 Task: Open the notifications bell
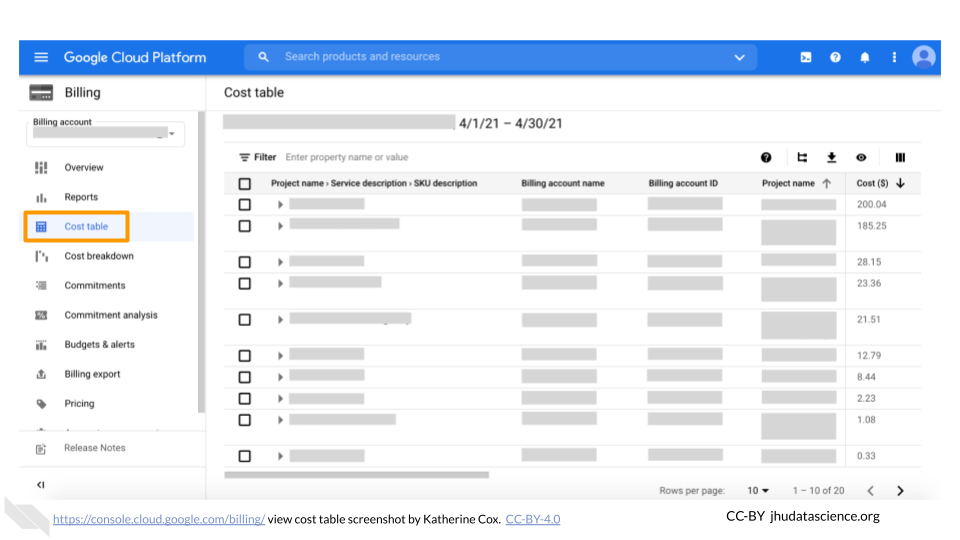[x=864, y=57]
